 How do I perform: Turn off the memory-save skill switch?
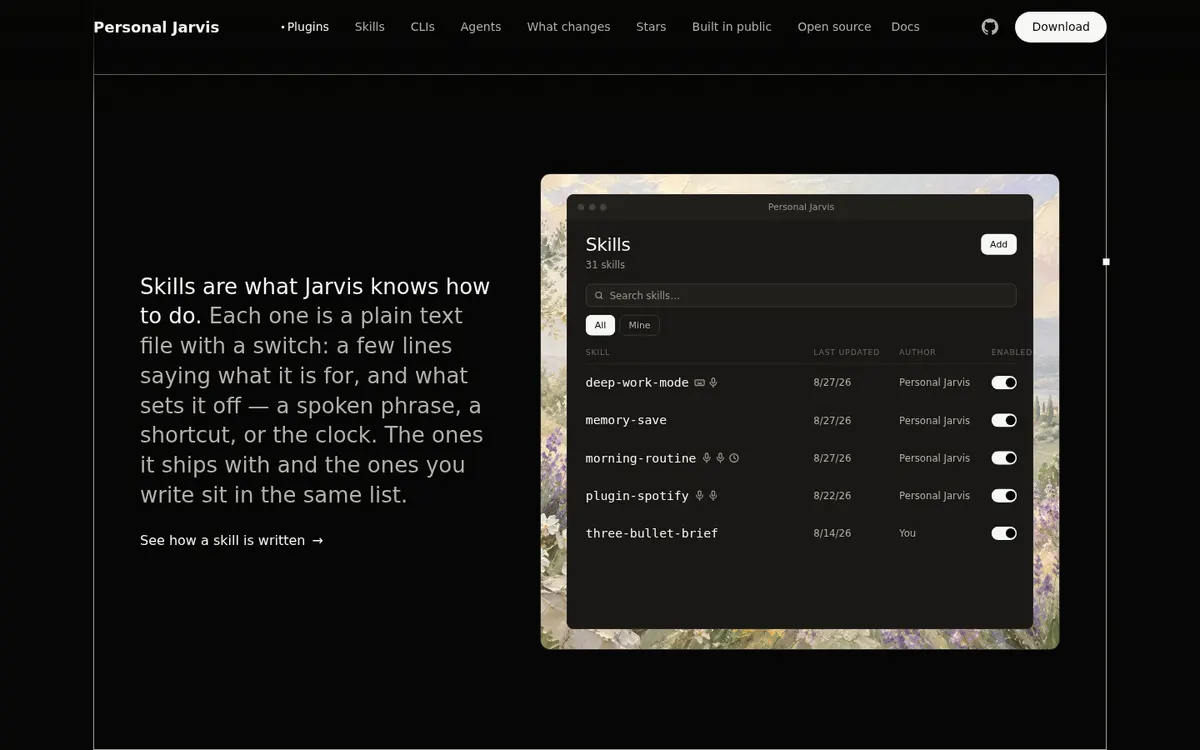click(1004, 420)
